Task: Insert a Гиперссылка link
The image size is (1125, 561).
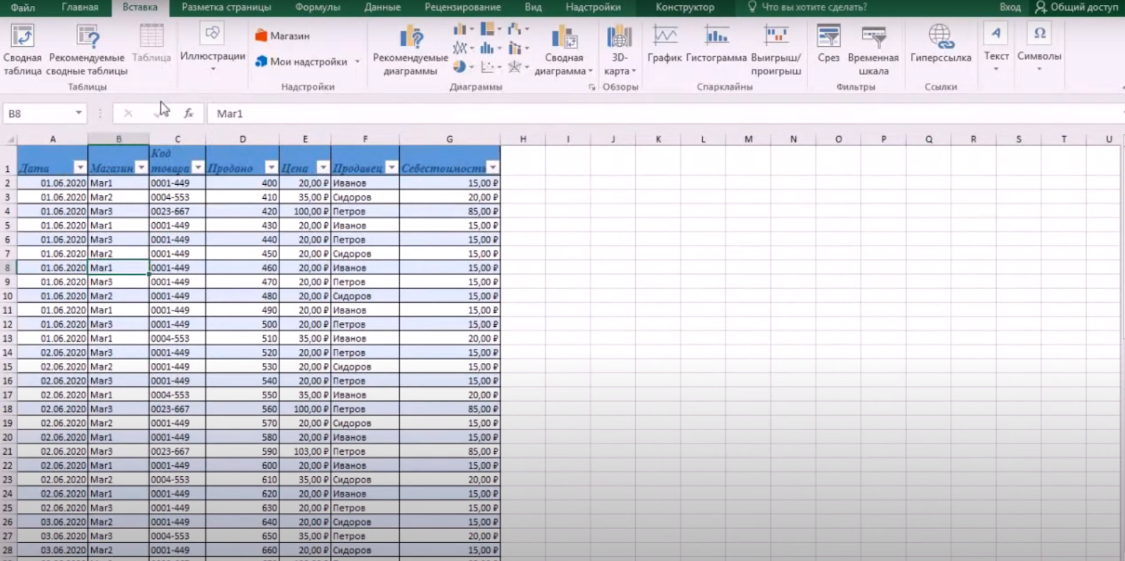Action: pos(940,38)
